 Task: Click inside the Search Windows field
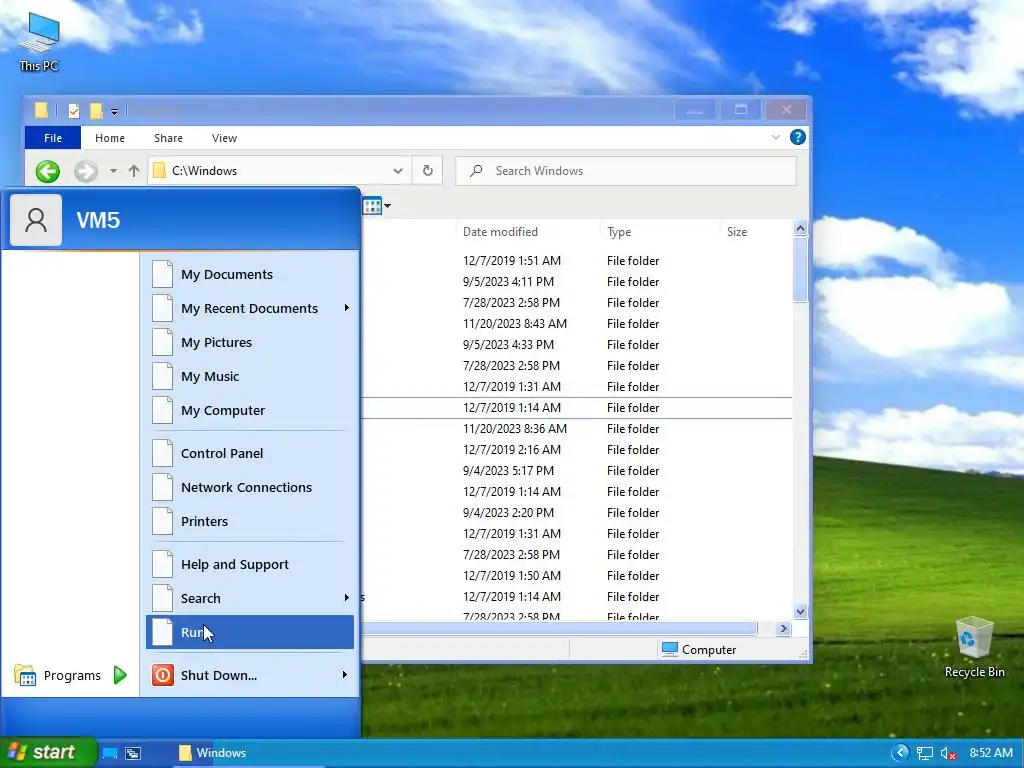click(x=626, y=171)
